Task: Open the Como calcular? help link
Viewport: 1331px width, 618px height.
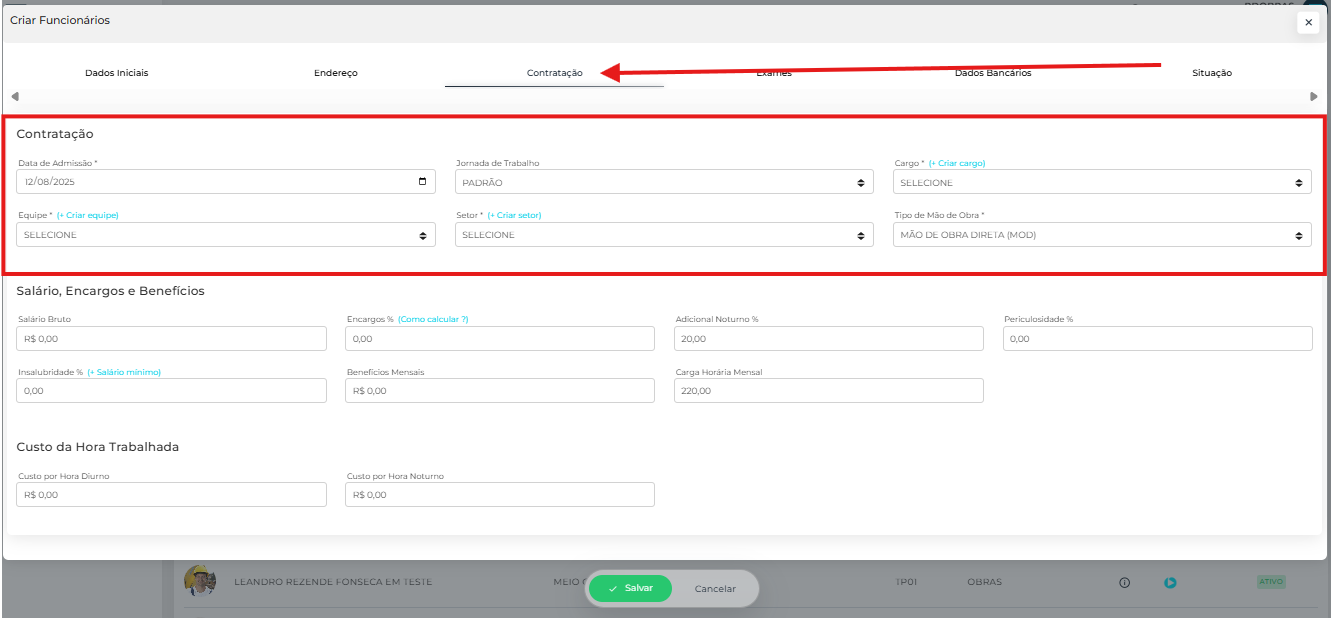Action: [x=433, y=319]
